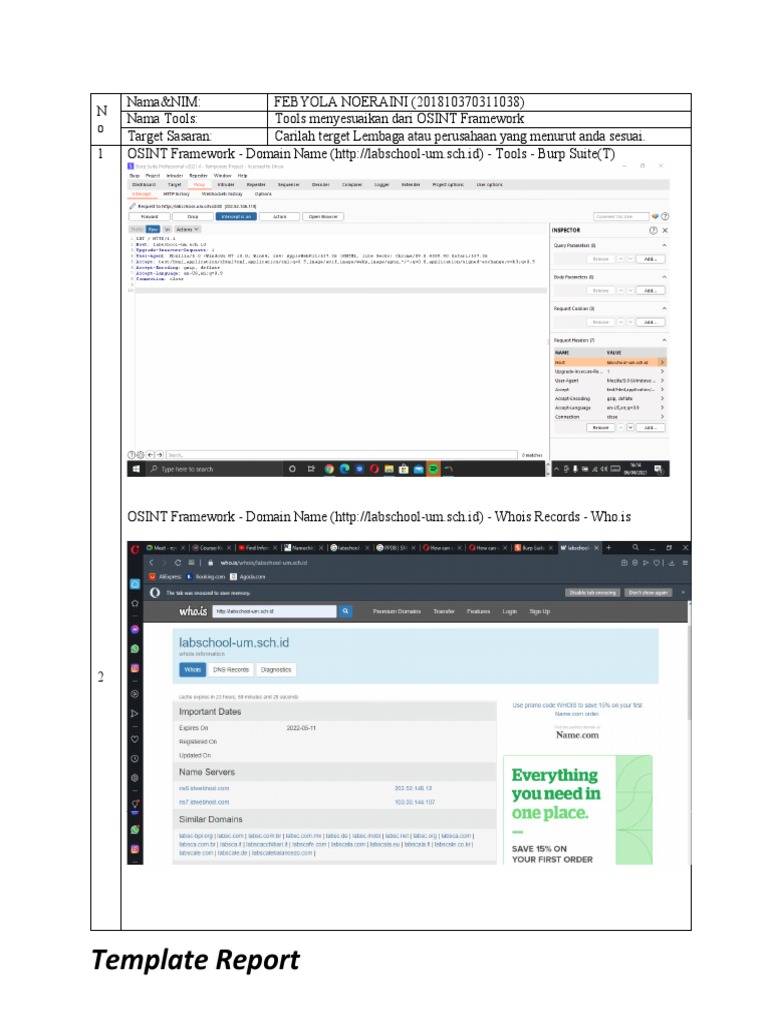Open the Intruder tab in Burp

click(226, 185)
